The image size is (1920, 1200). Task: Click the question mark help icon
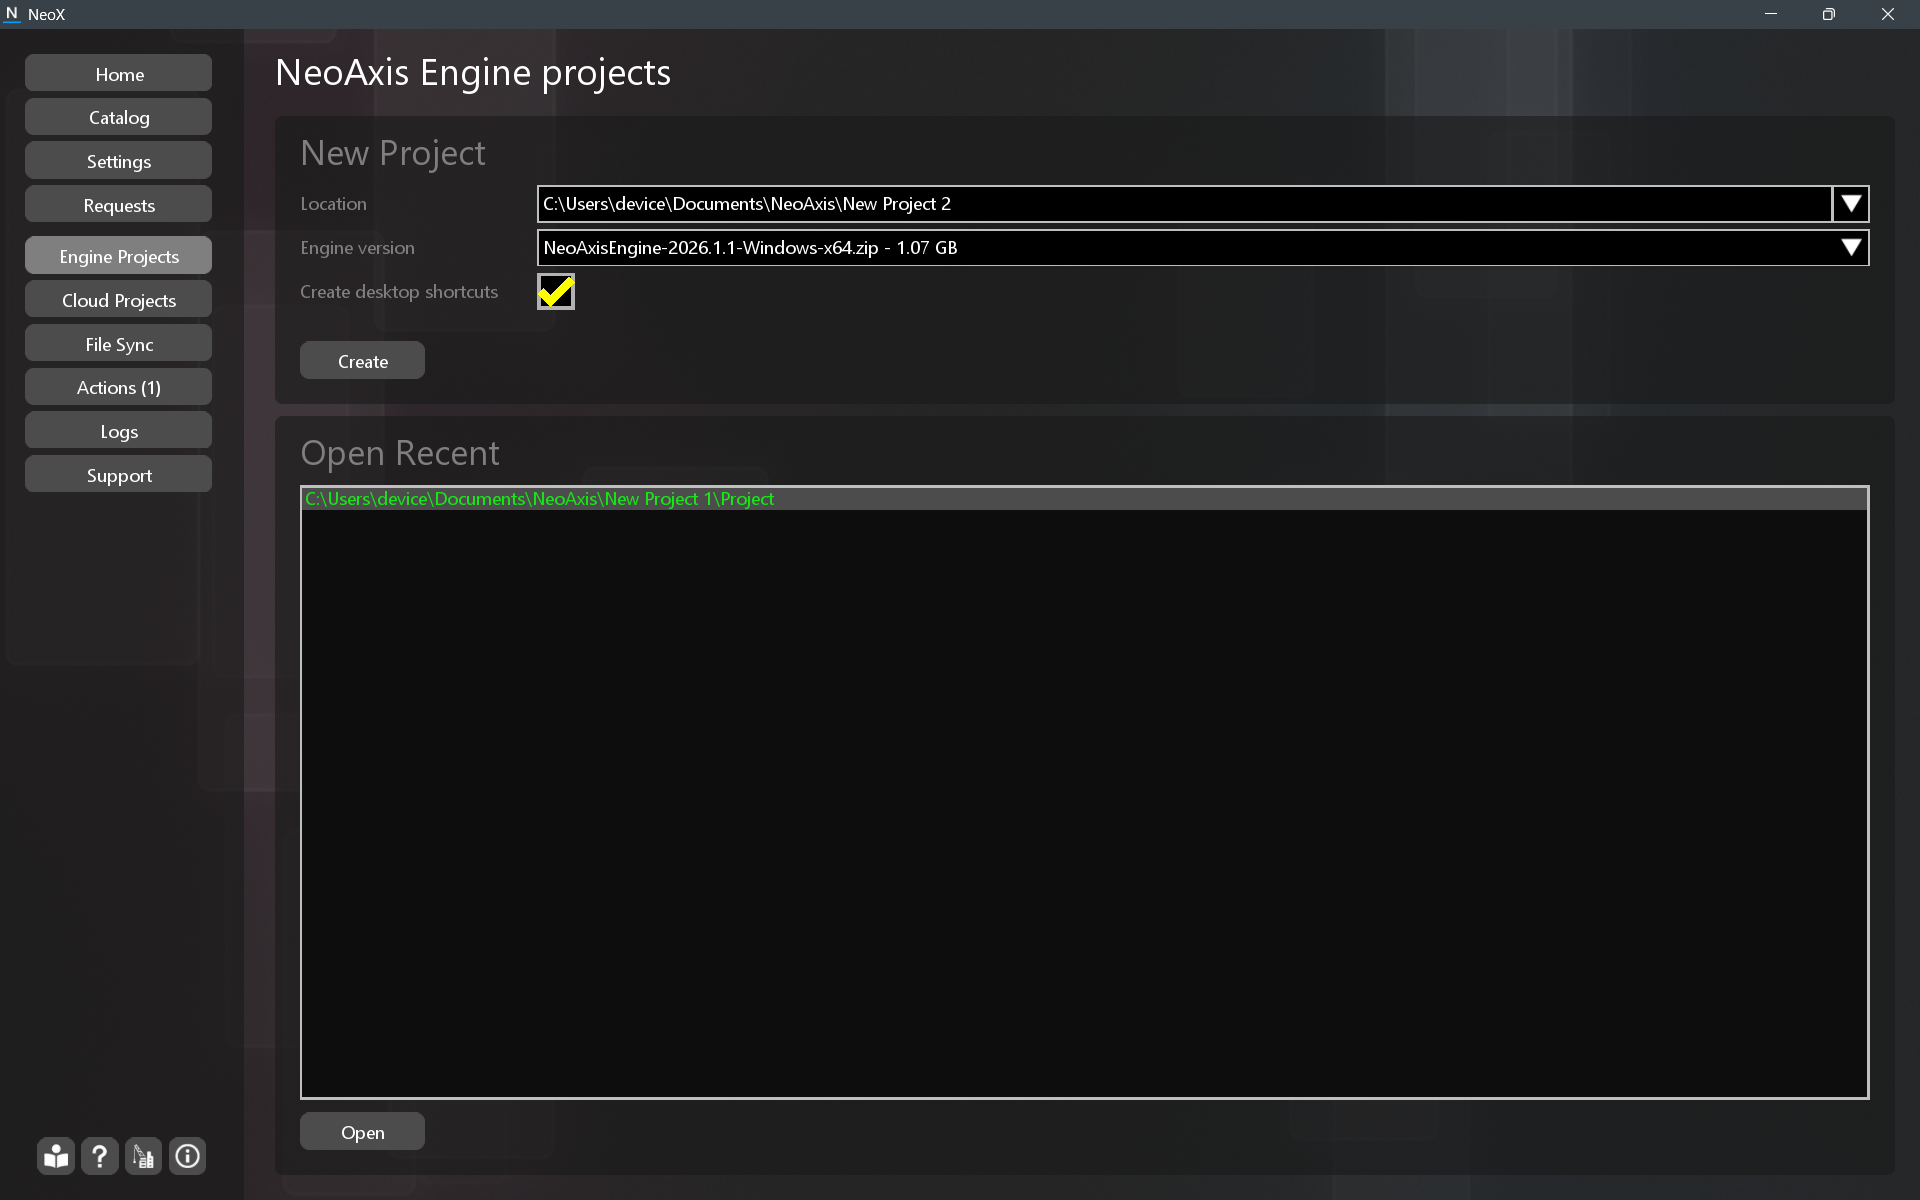pos(100,1157)
